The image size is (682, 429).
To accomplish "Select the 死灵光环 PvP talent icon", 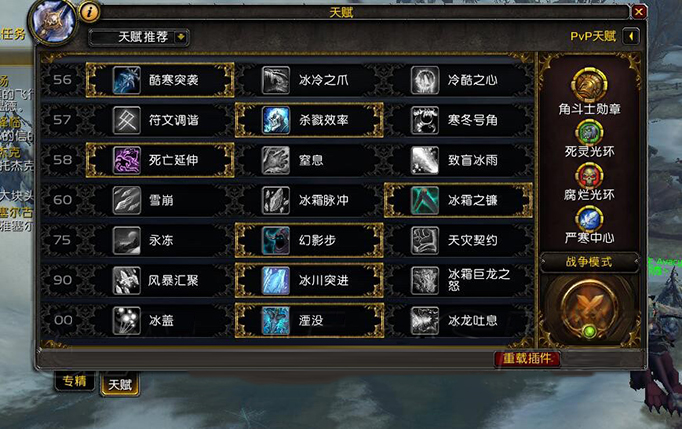I will click(x=589, y=132).
